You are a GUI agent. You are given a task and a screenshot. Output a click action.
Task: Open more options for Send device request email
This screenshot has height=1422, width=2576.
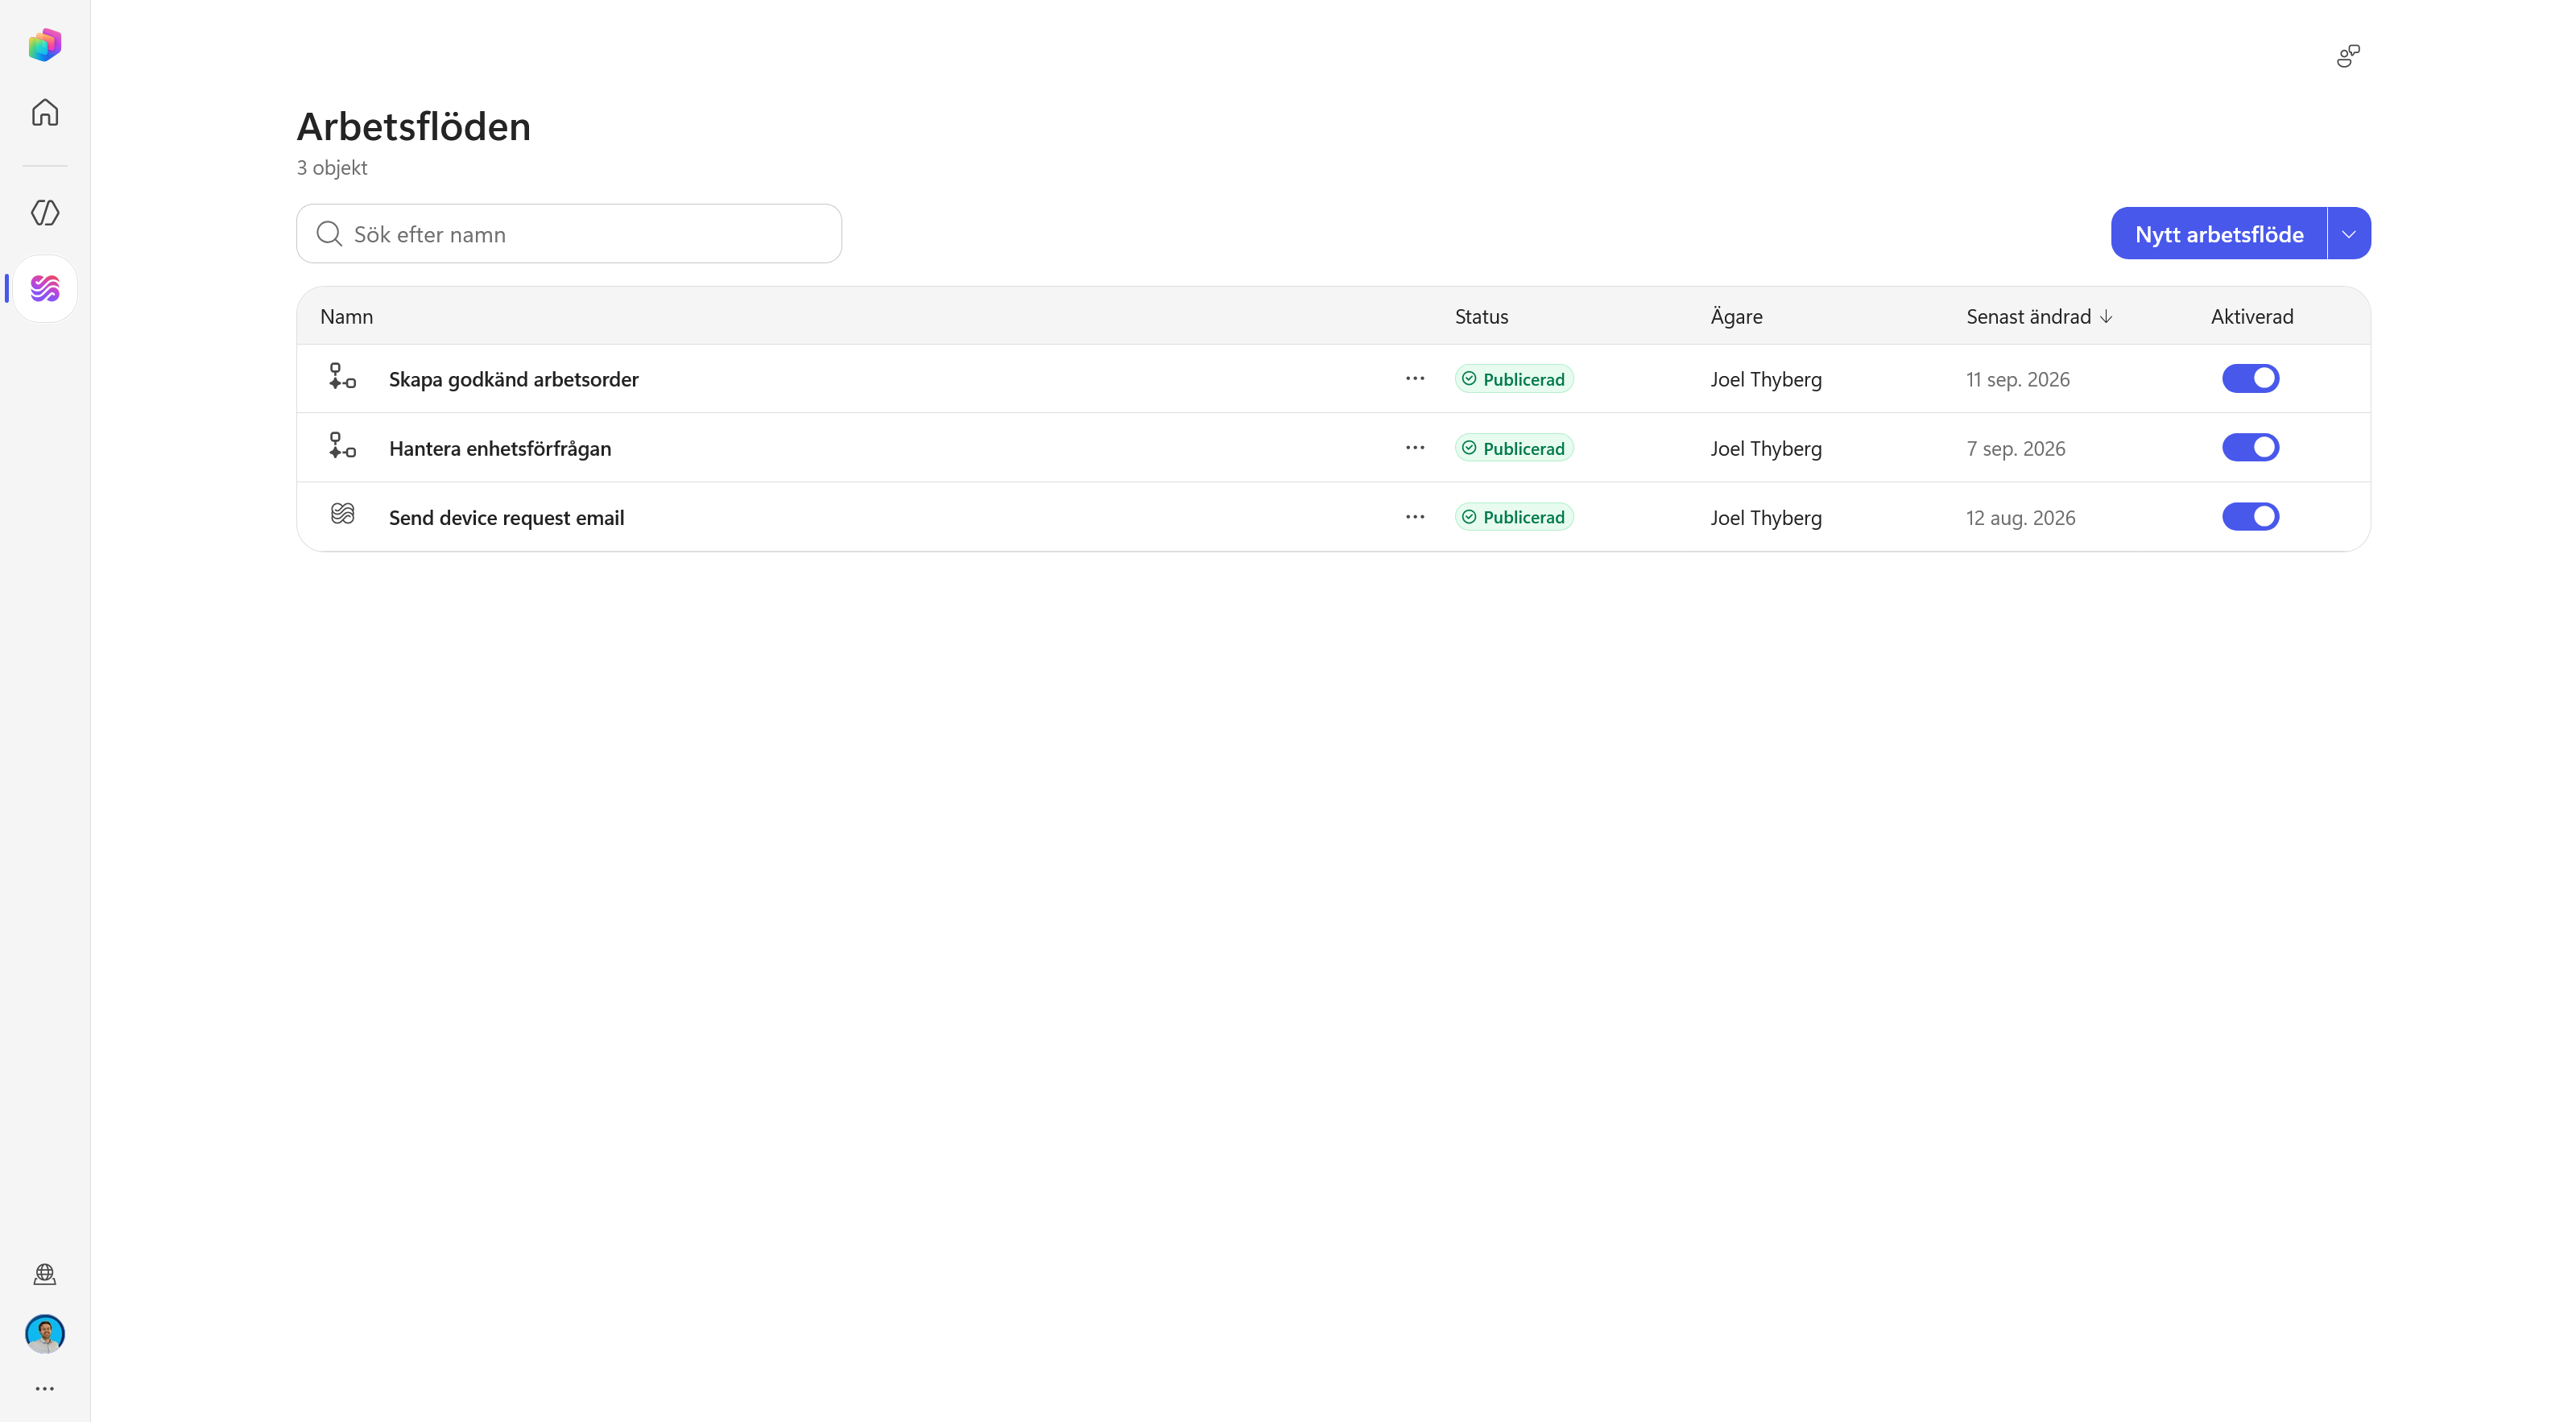1415,516
